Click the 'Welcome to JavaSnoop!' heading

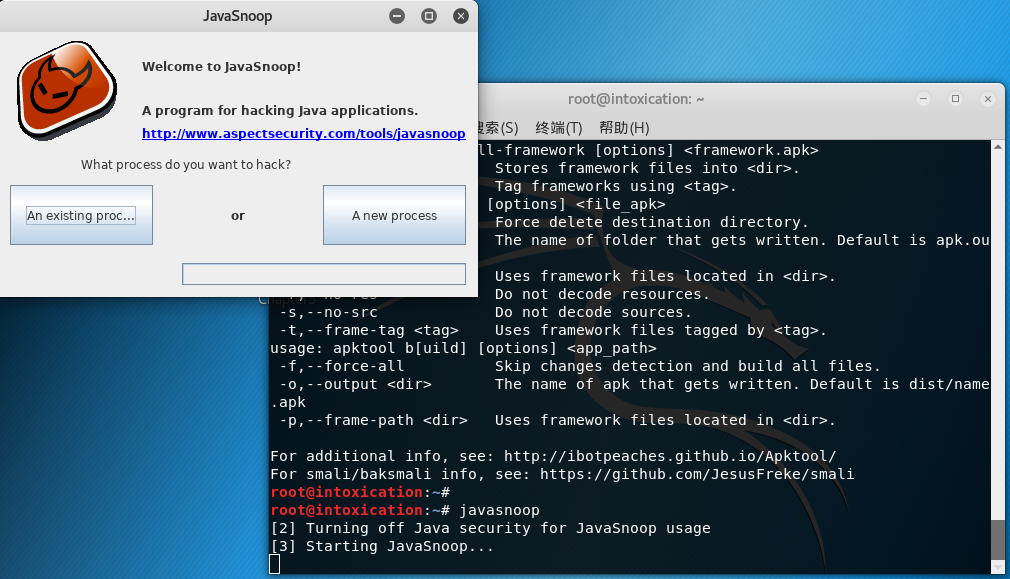222,66
